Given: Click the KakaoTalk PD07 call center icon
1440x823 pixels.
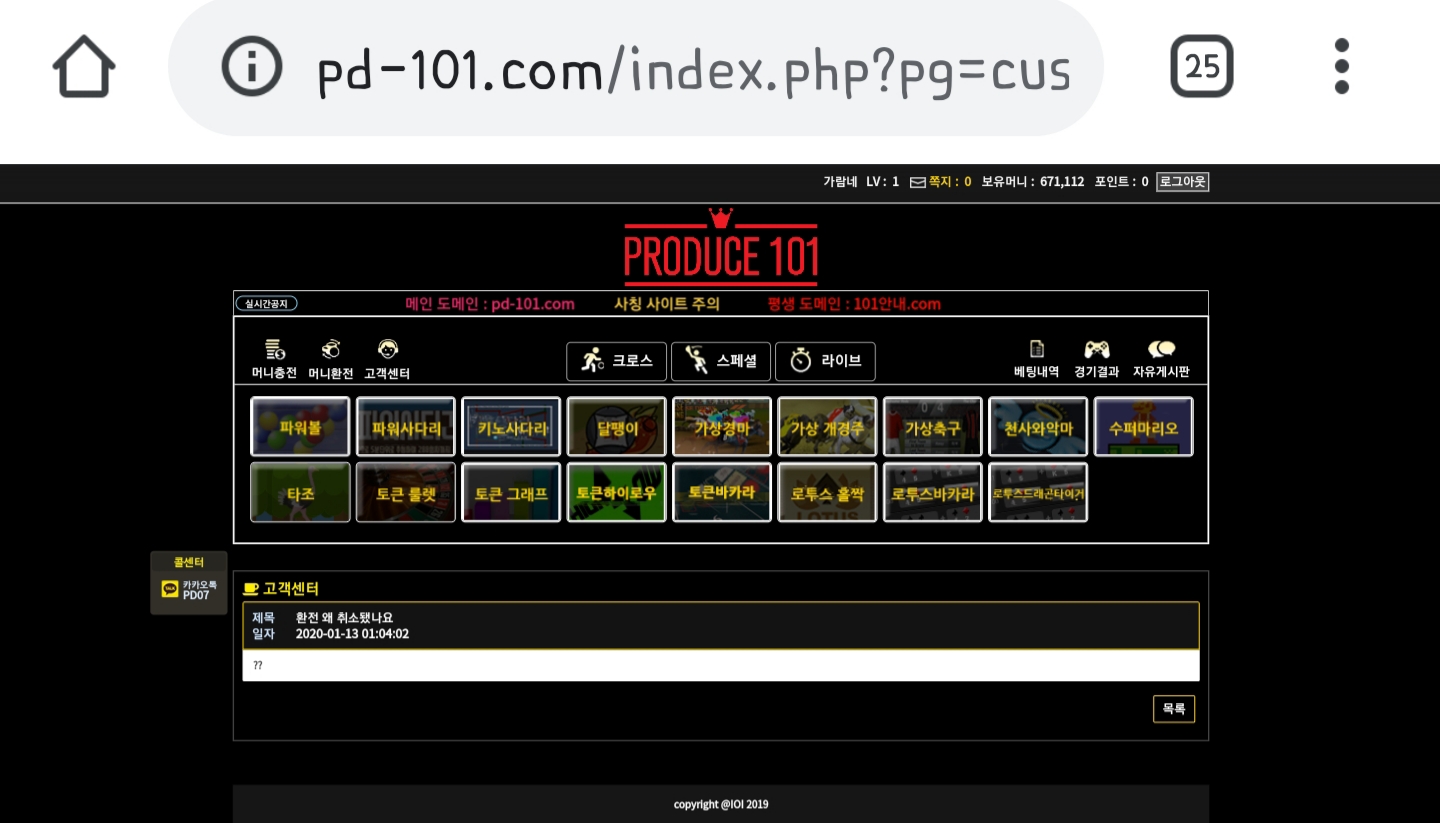Looking at the screenshot, I should [x=170, y=590].
